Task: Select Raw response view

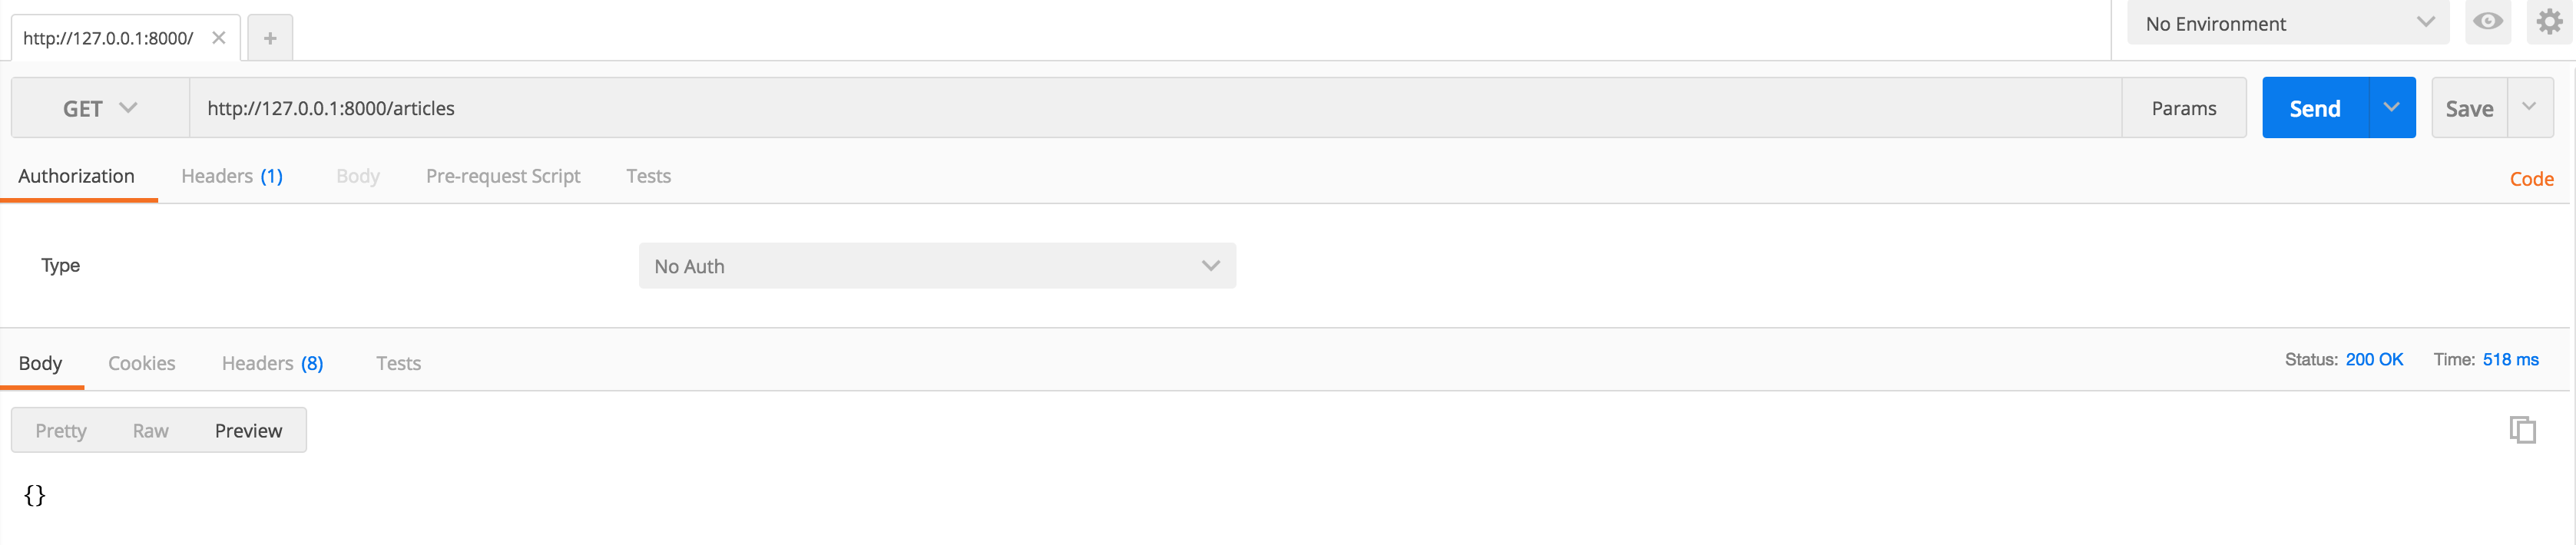Action: click(150, 430)
